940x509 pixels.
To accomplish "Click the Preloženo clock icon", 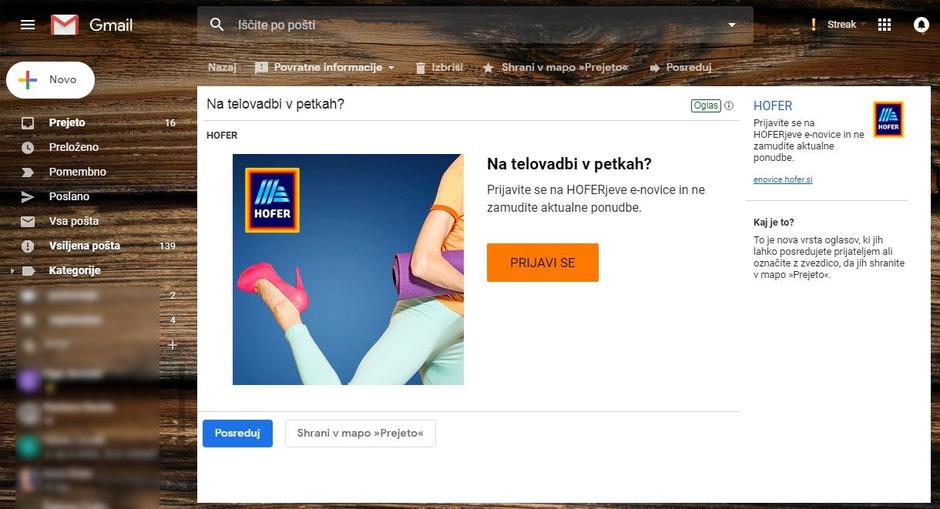I will pyautogui.click(x=28, y=147).
